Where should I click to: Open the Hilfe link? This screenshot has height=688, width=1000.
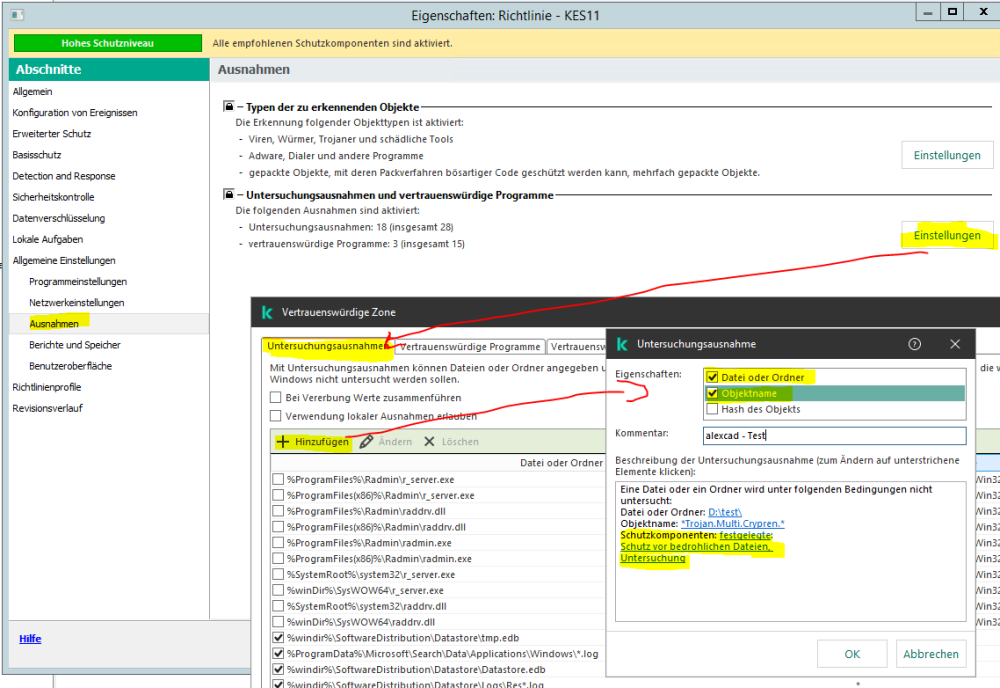tap(30, 638)
